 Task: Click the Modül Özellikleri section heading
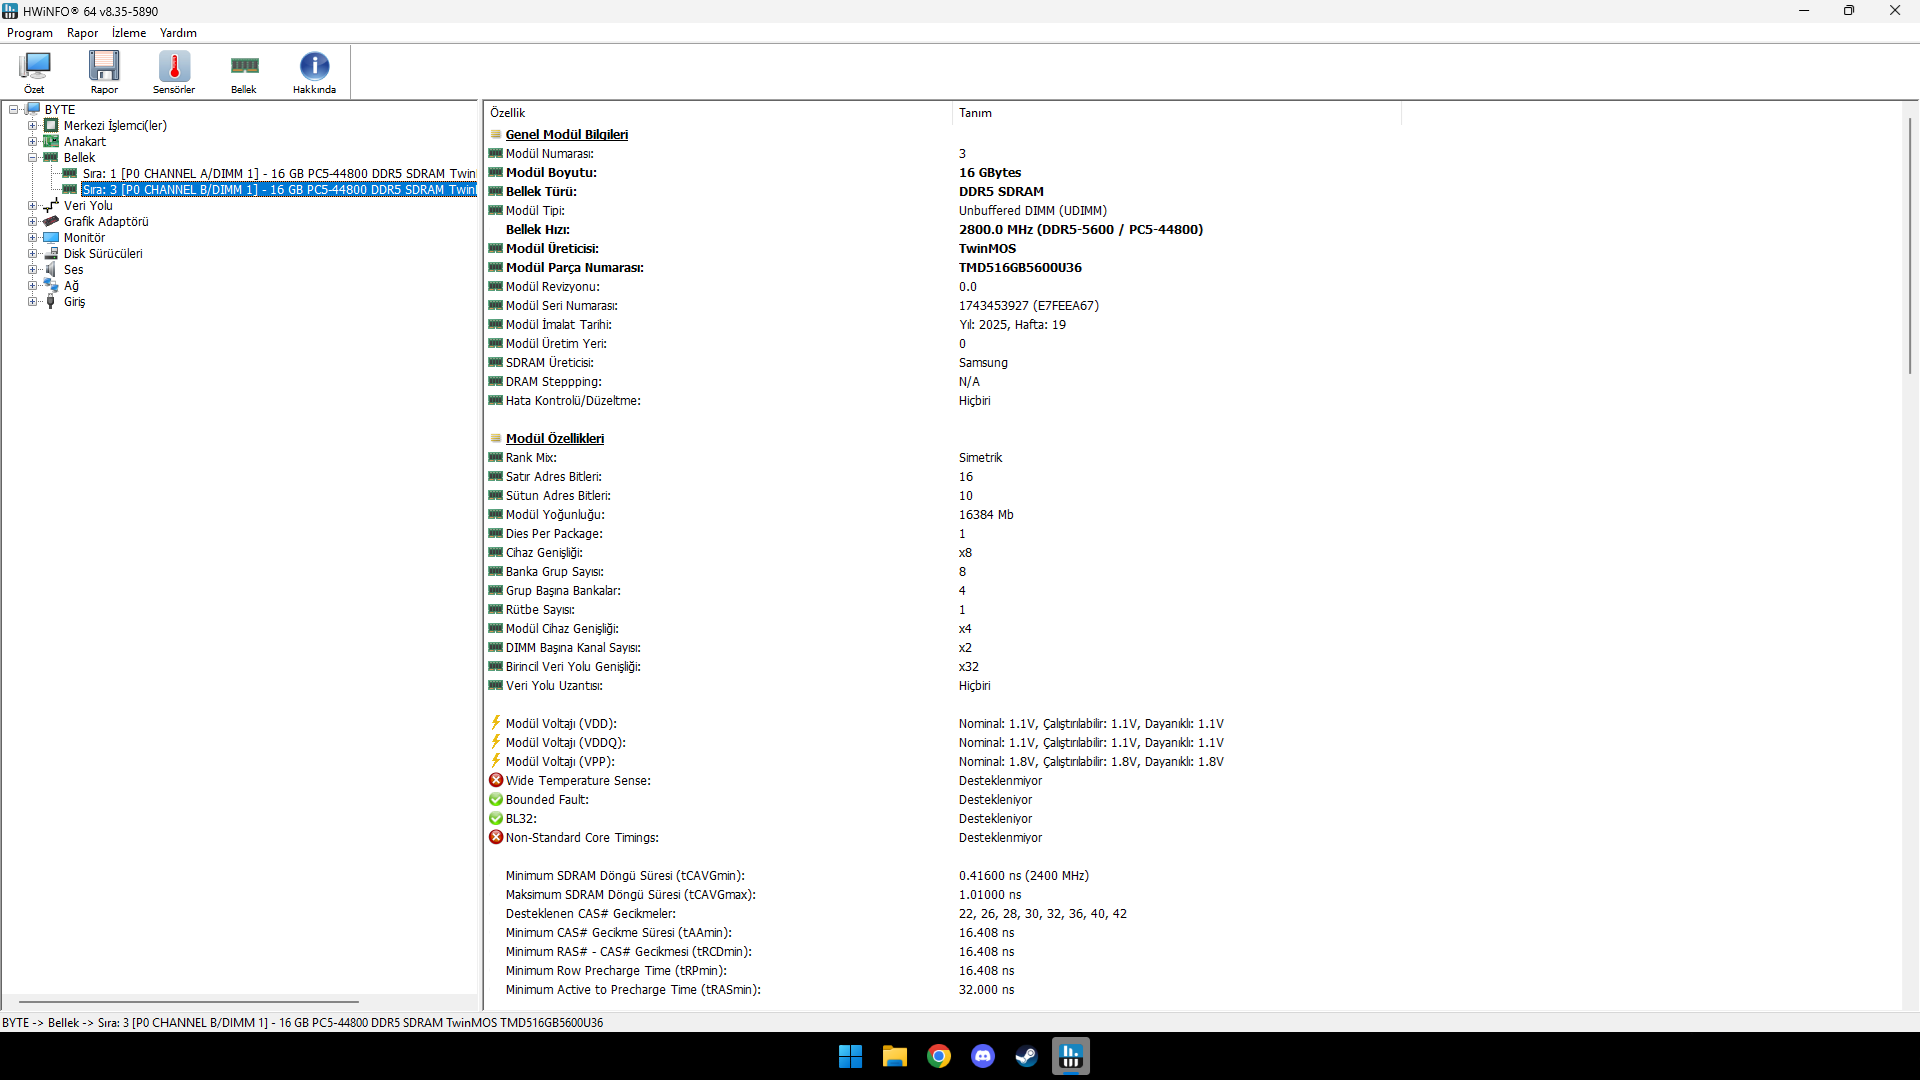point(555,439)
